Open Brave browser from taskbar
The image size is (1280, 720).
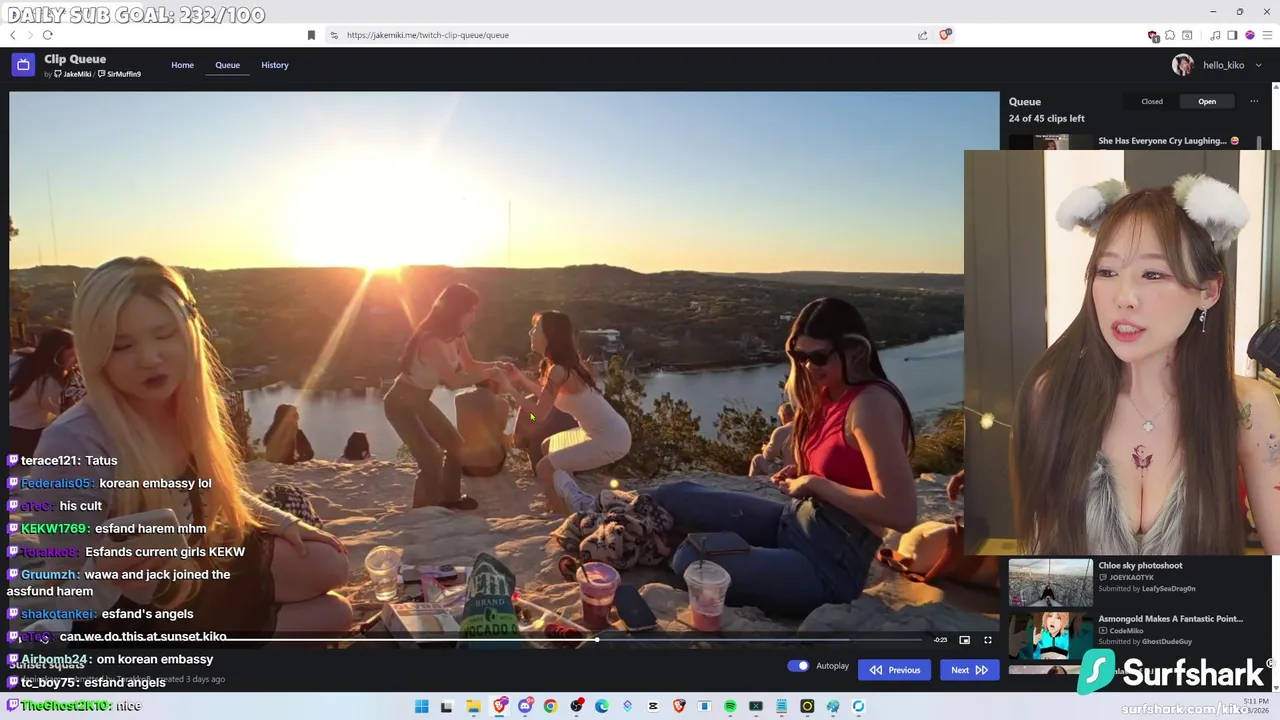coord(500,706)
